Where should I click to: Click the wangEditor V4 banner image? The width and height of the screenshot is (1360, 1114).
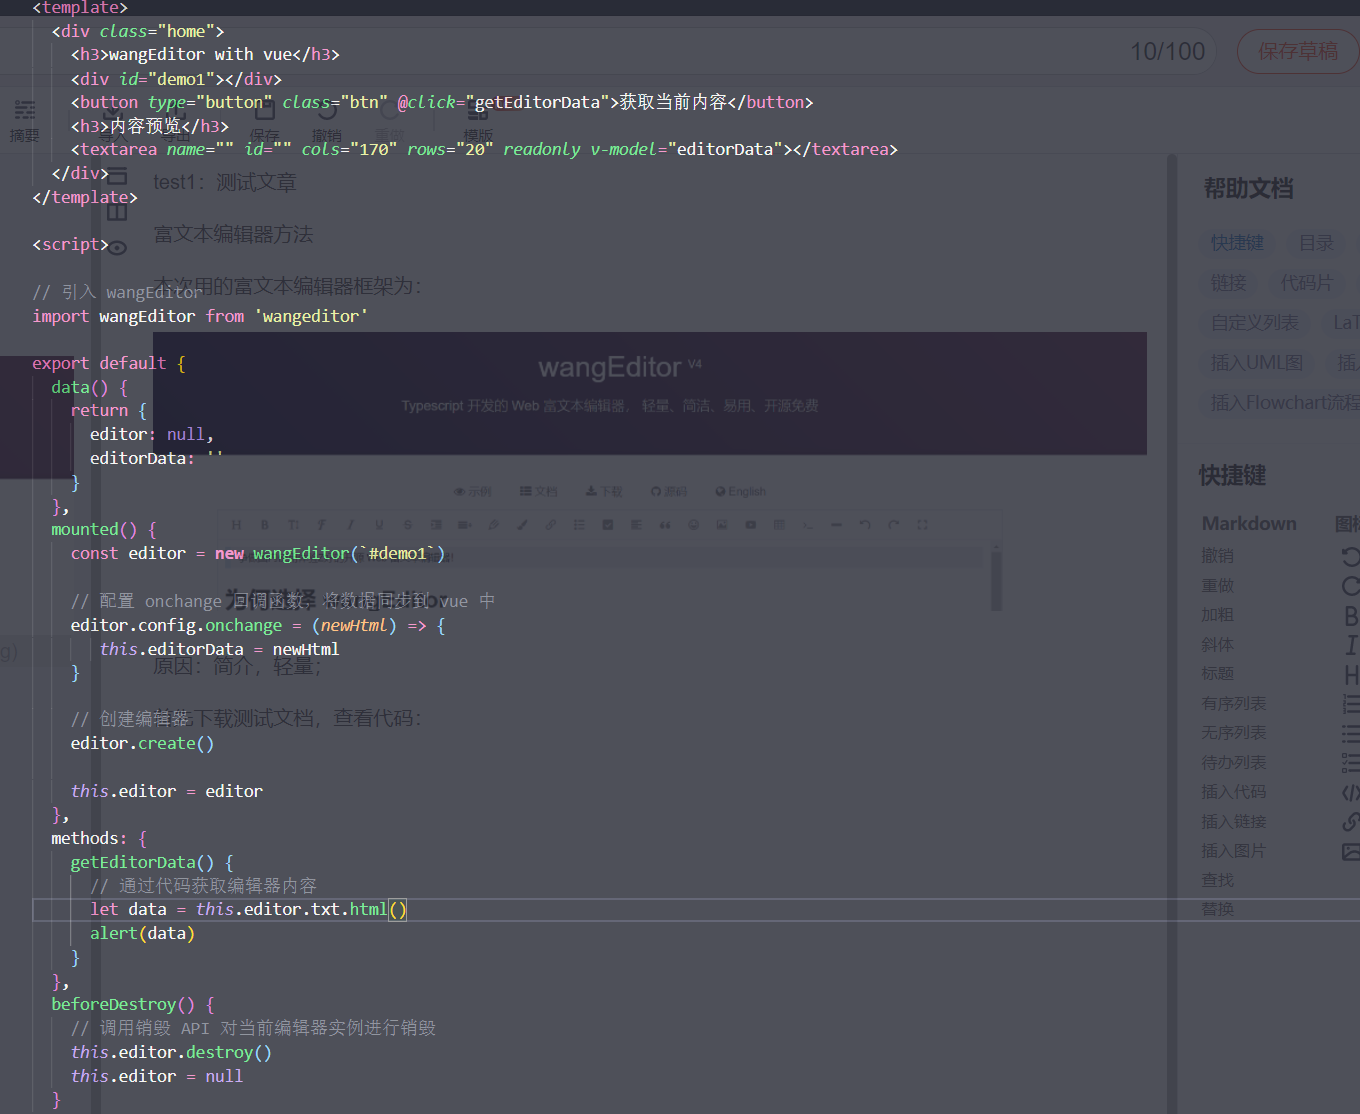pyautogui.click(x=650, y=393)
